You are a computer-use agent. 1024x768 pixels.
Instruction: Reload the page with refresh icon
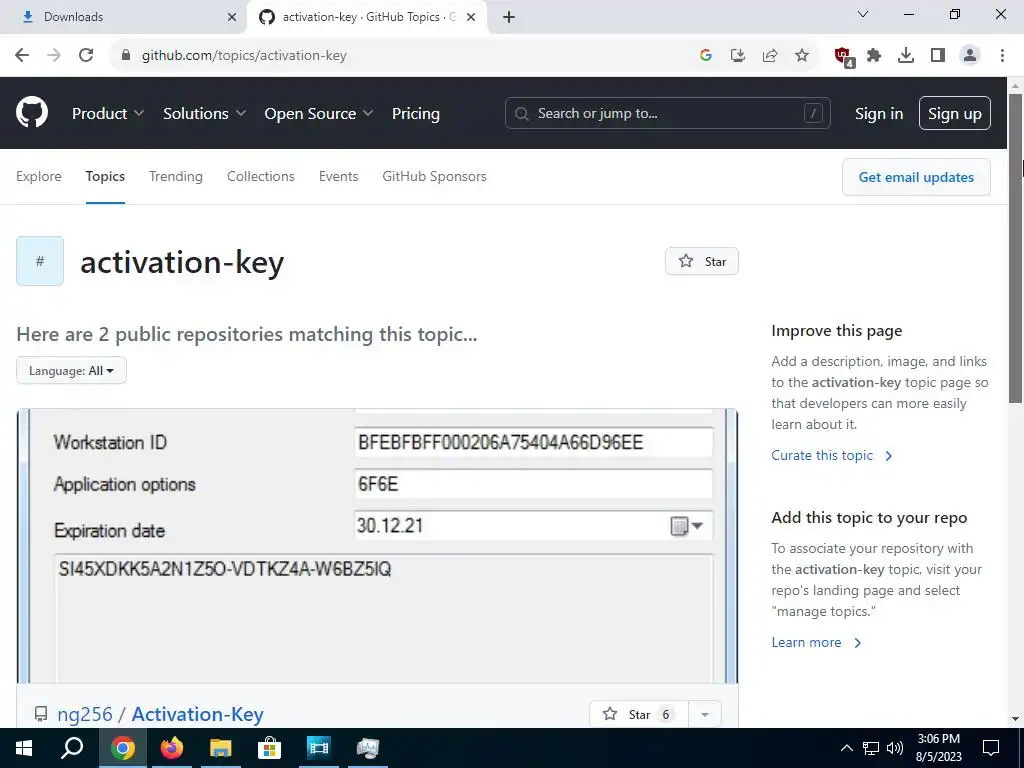[86, 56]
